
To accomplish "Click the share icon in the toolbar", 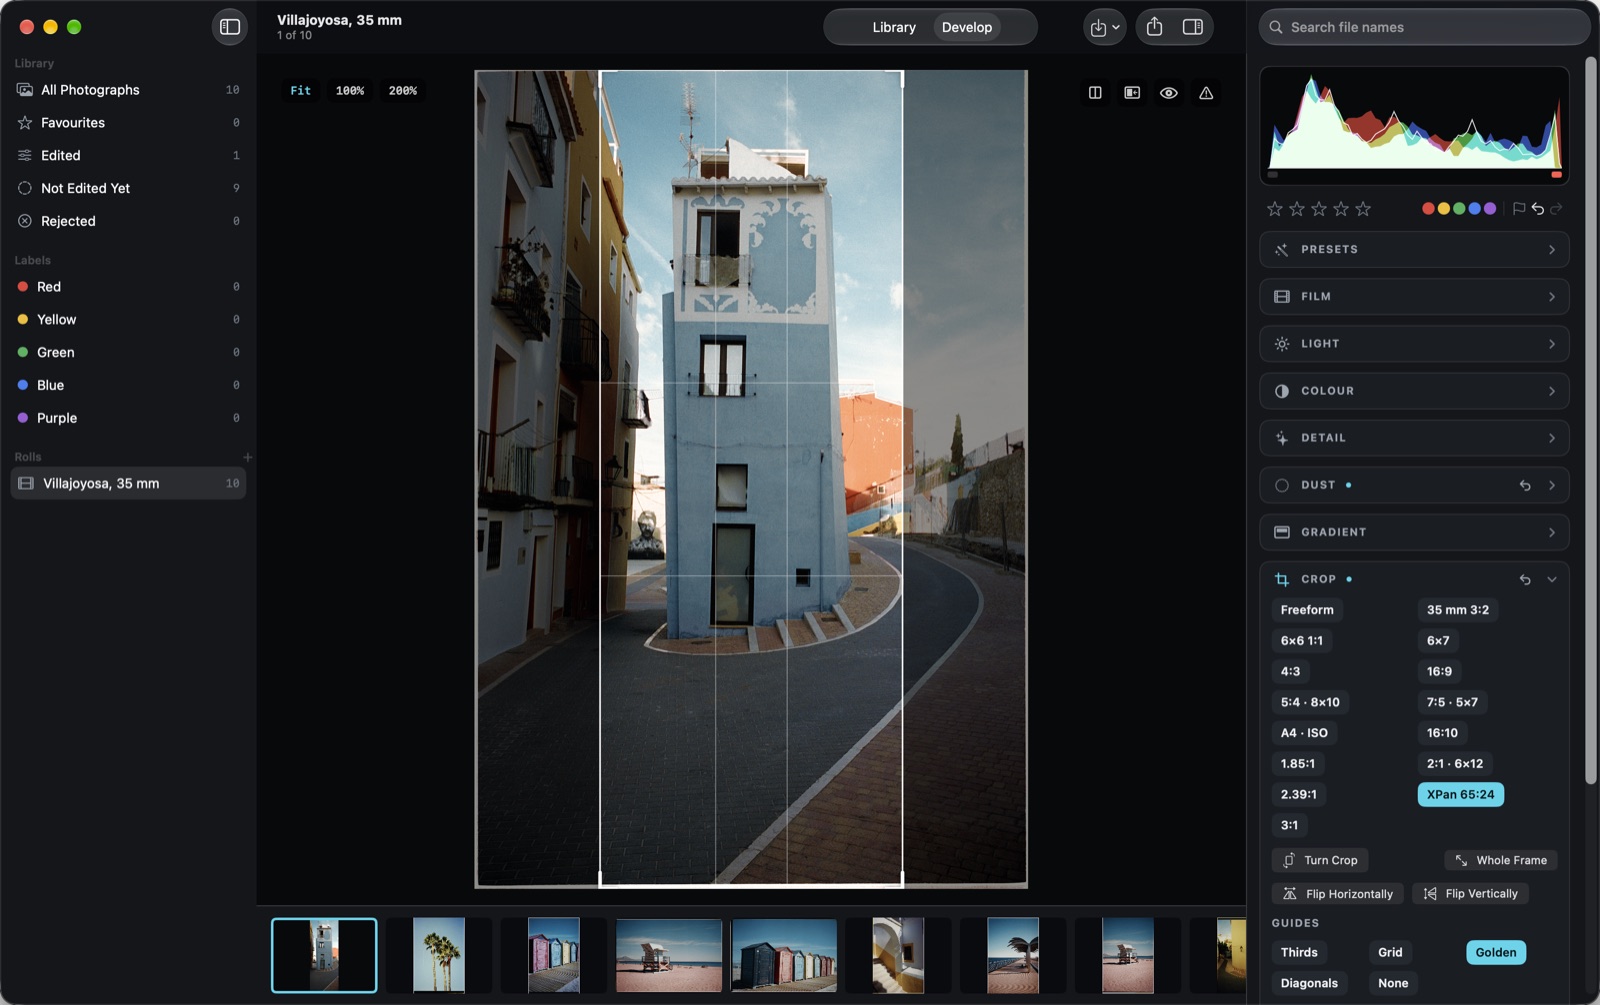I will click(1154, 27).
